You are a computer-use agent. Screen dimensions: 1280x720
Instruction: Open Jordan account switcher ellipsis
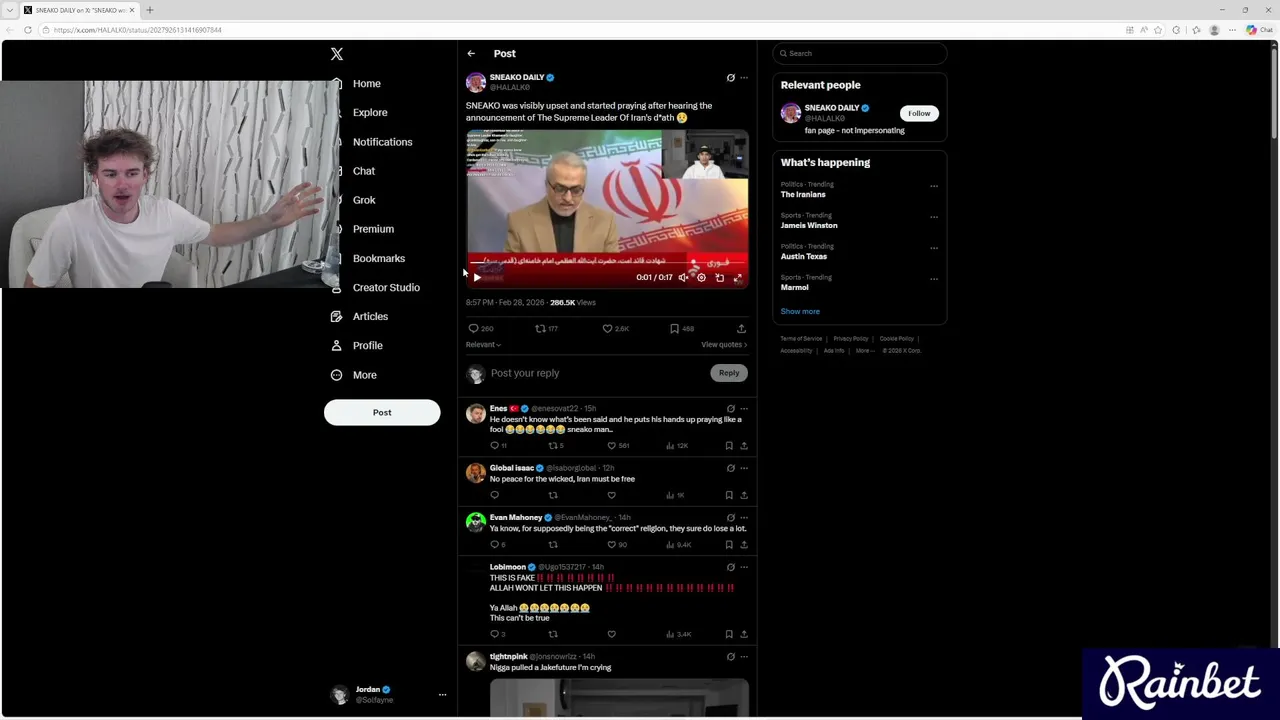442,694
